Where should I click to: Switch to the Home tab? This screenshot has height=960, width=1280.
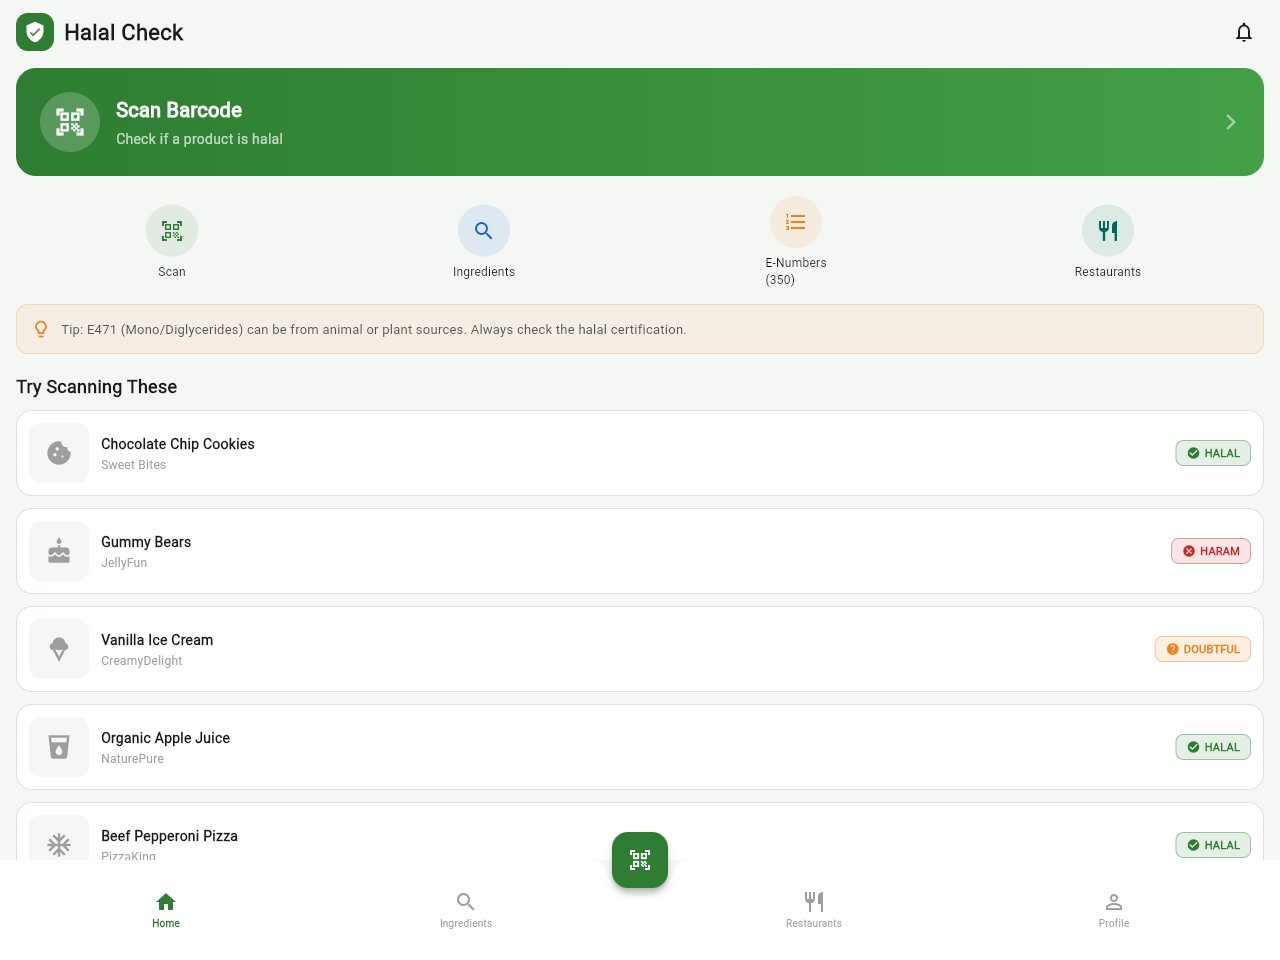(166, 910)
